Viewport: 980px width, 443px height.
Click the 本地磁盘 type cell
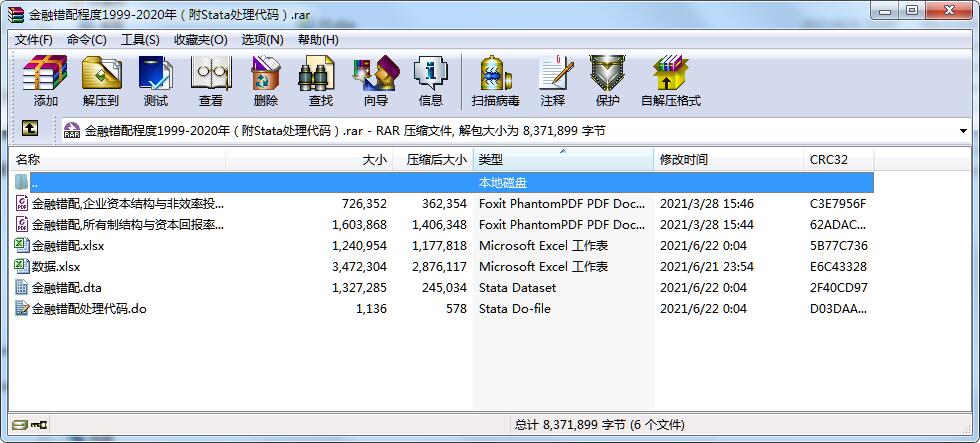502,182
